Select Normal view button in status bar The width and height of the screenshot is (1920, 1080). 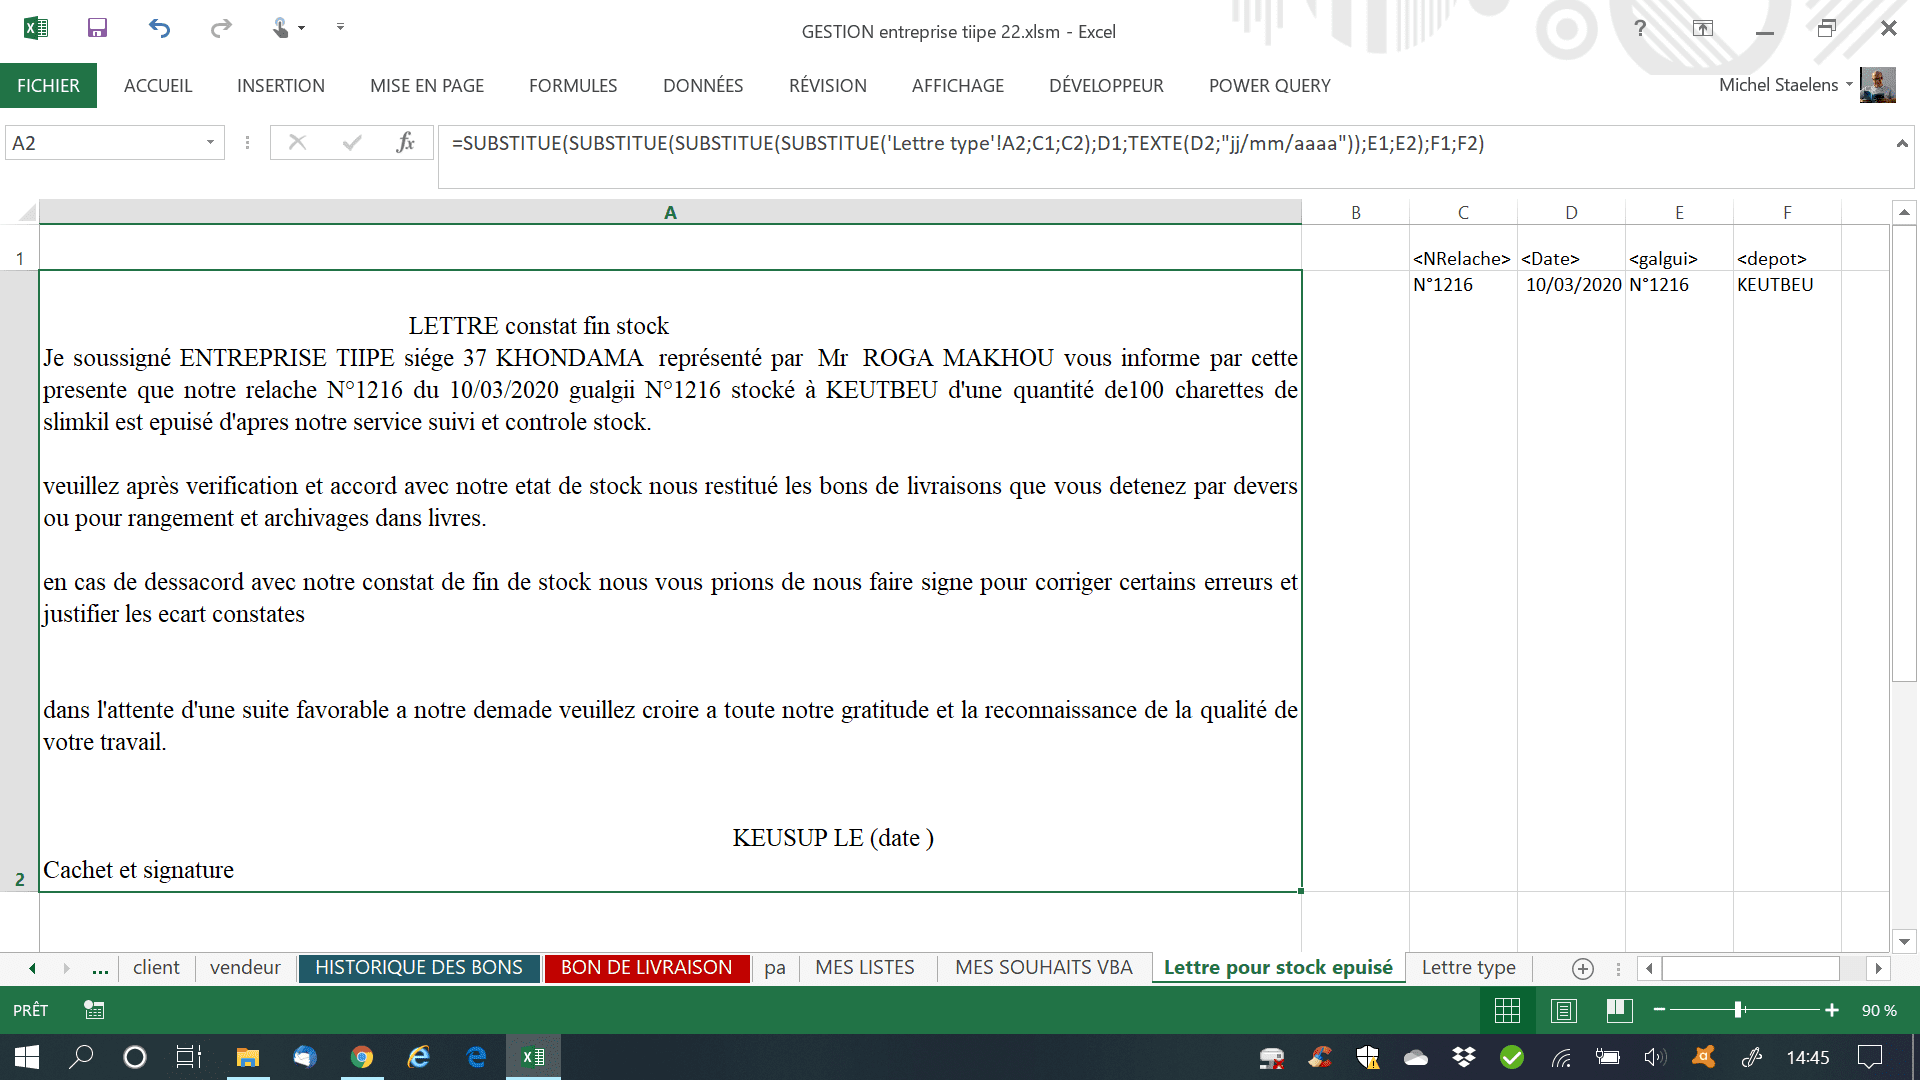pyautogui.click(x=1507, y=1010)
